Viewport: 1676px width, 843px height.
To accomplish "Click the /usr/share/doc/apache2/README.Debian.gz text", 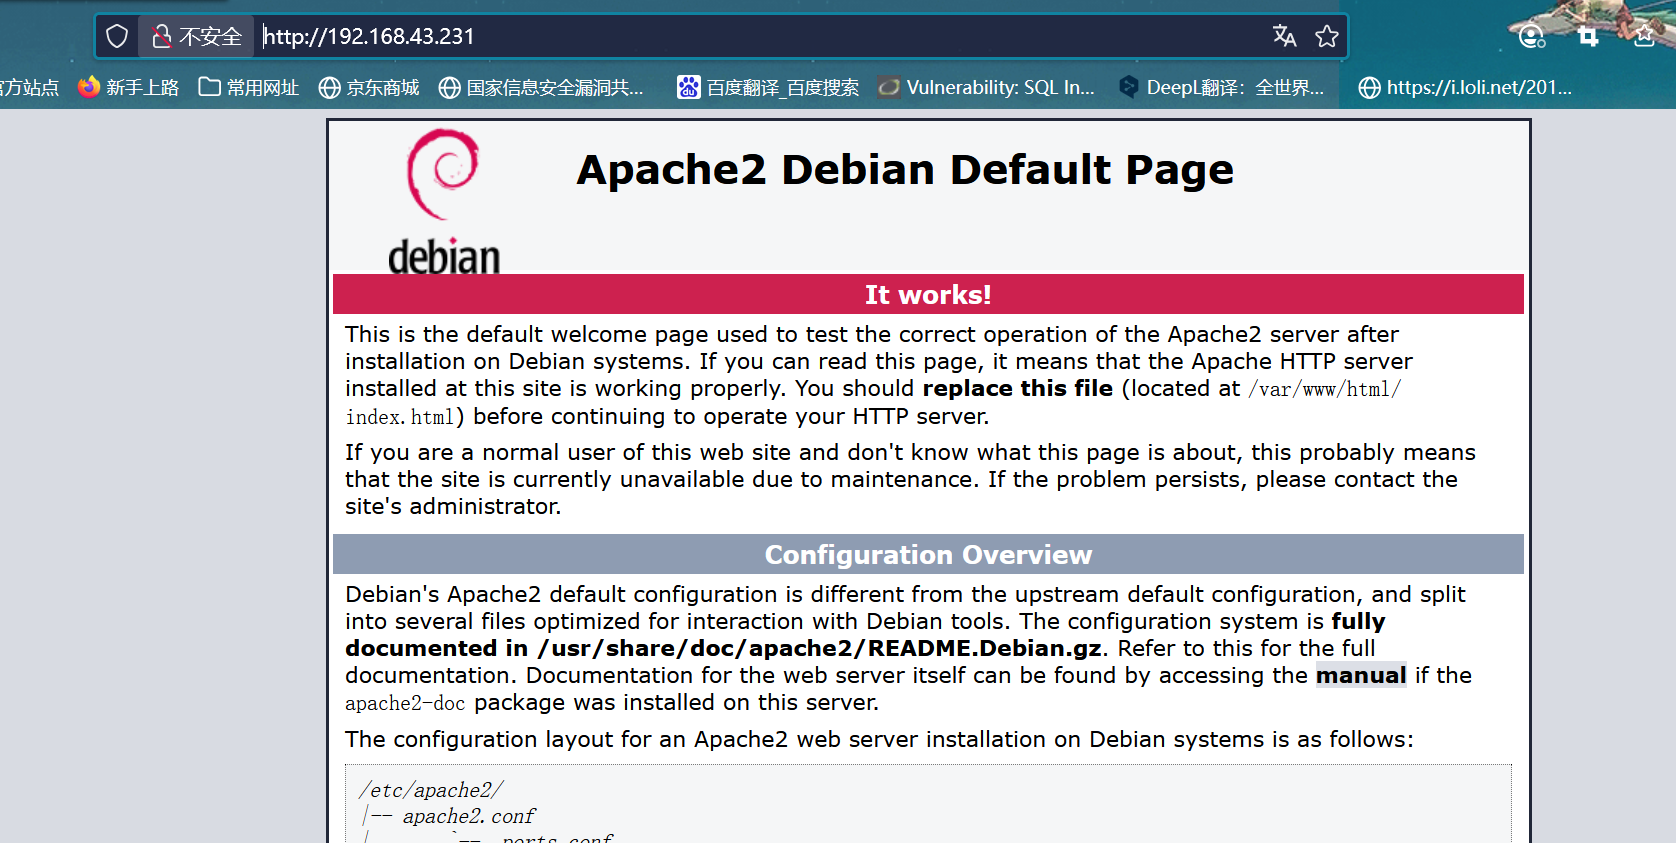I will click(820, 648).
